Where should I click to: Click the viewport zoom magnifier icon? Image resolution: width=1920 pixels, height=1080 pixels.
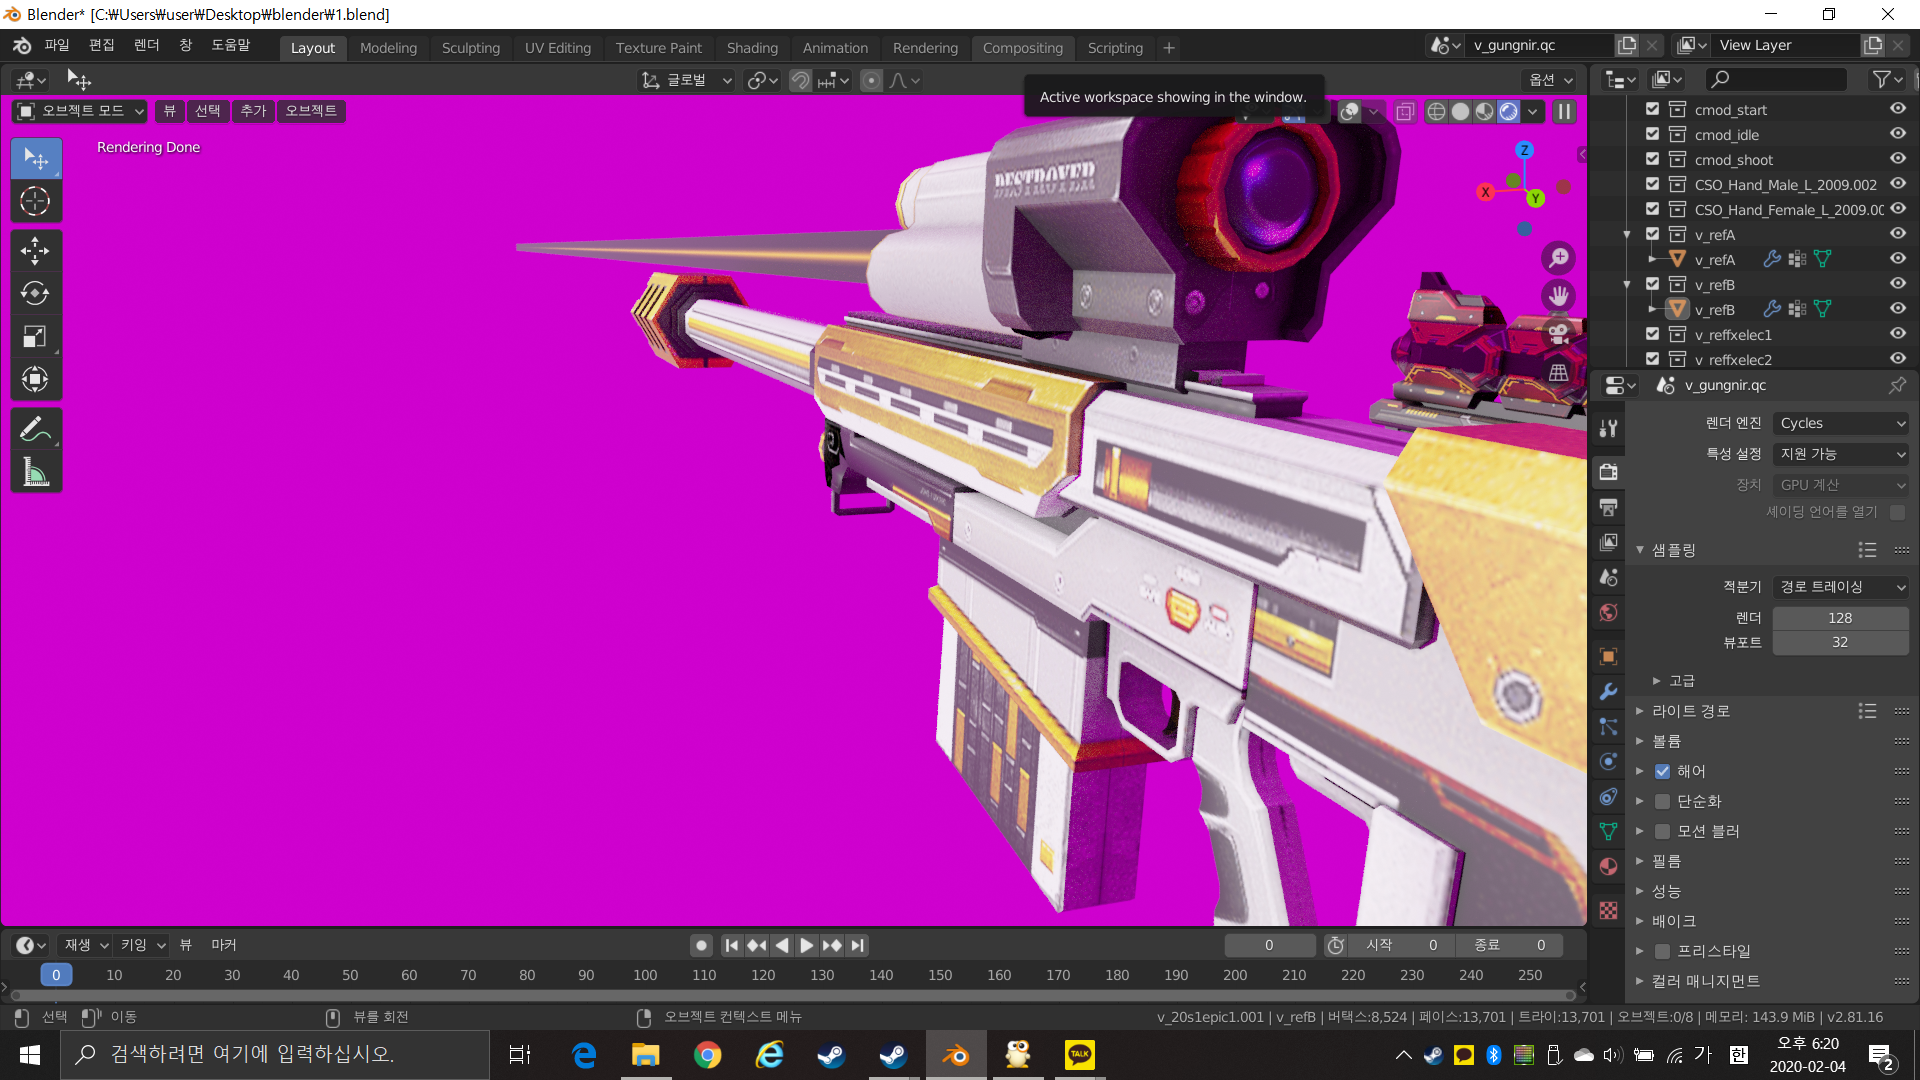click(1558, 258)
